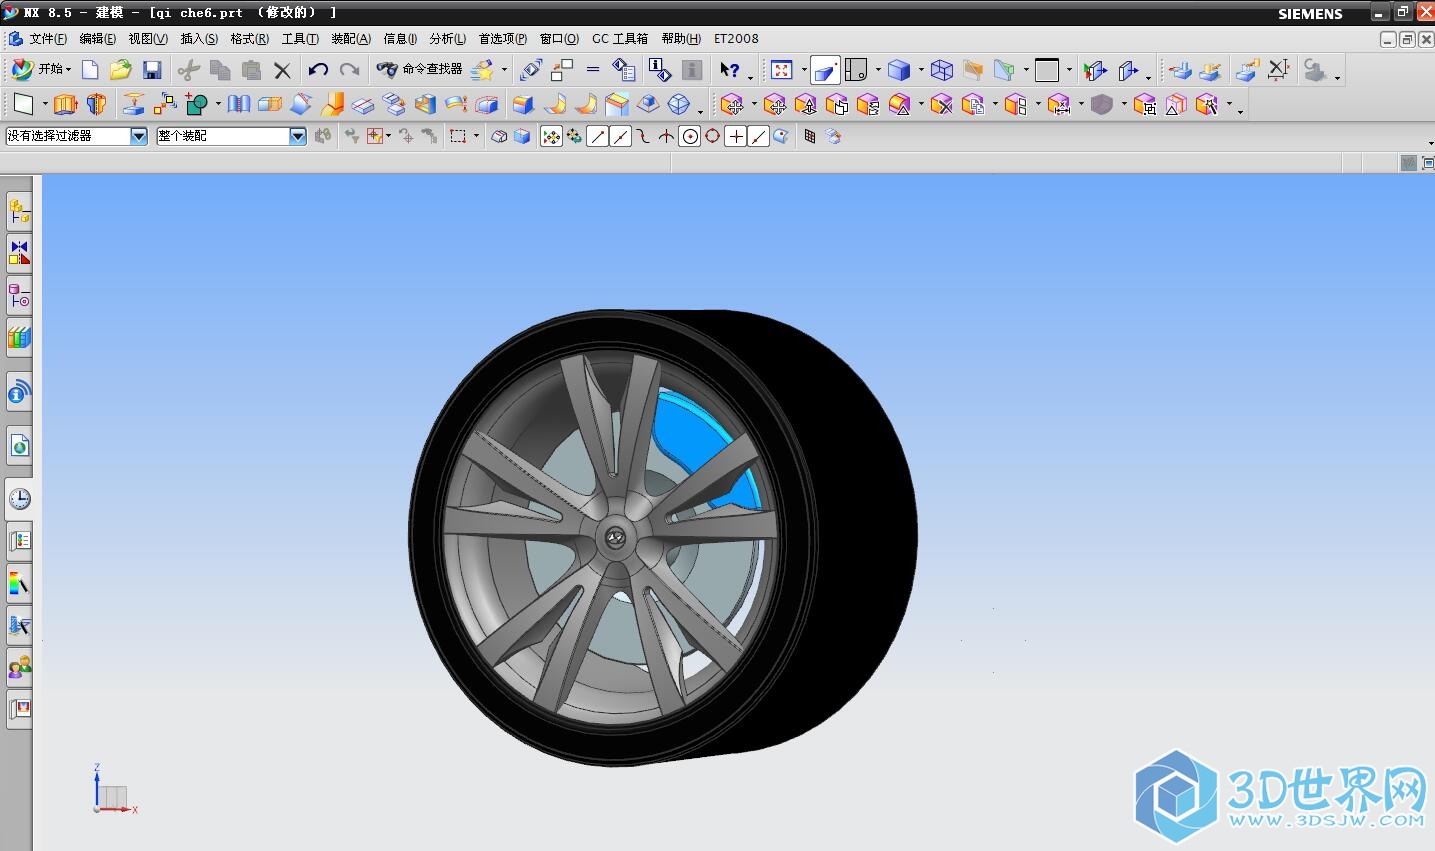Toggle Enable Snap Point
Screen dimensions: 1435x851
pos(551,136)
